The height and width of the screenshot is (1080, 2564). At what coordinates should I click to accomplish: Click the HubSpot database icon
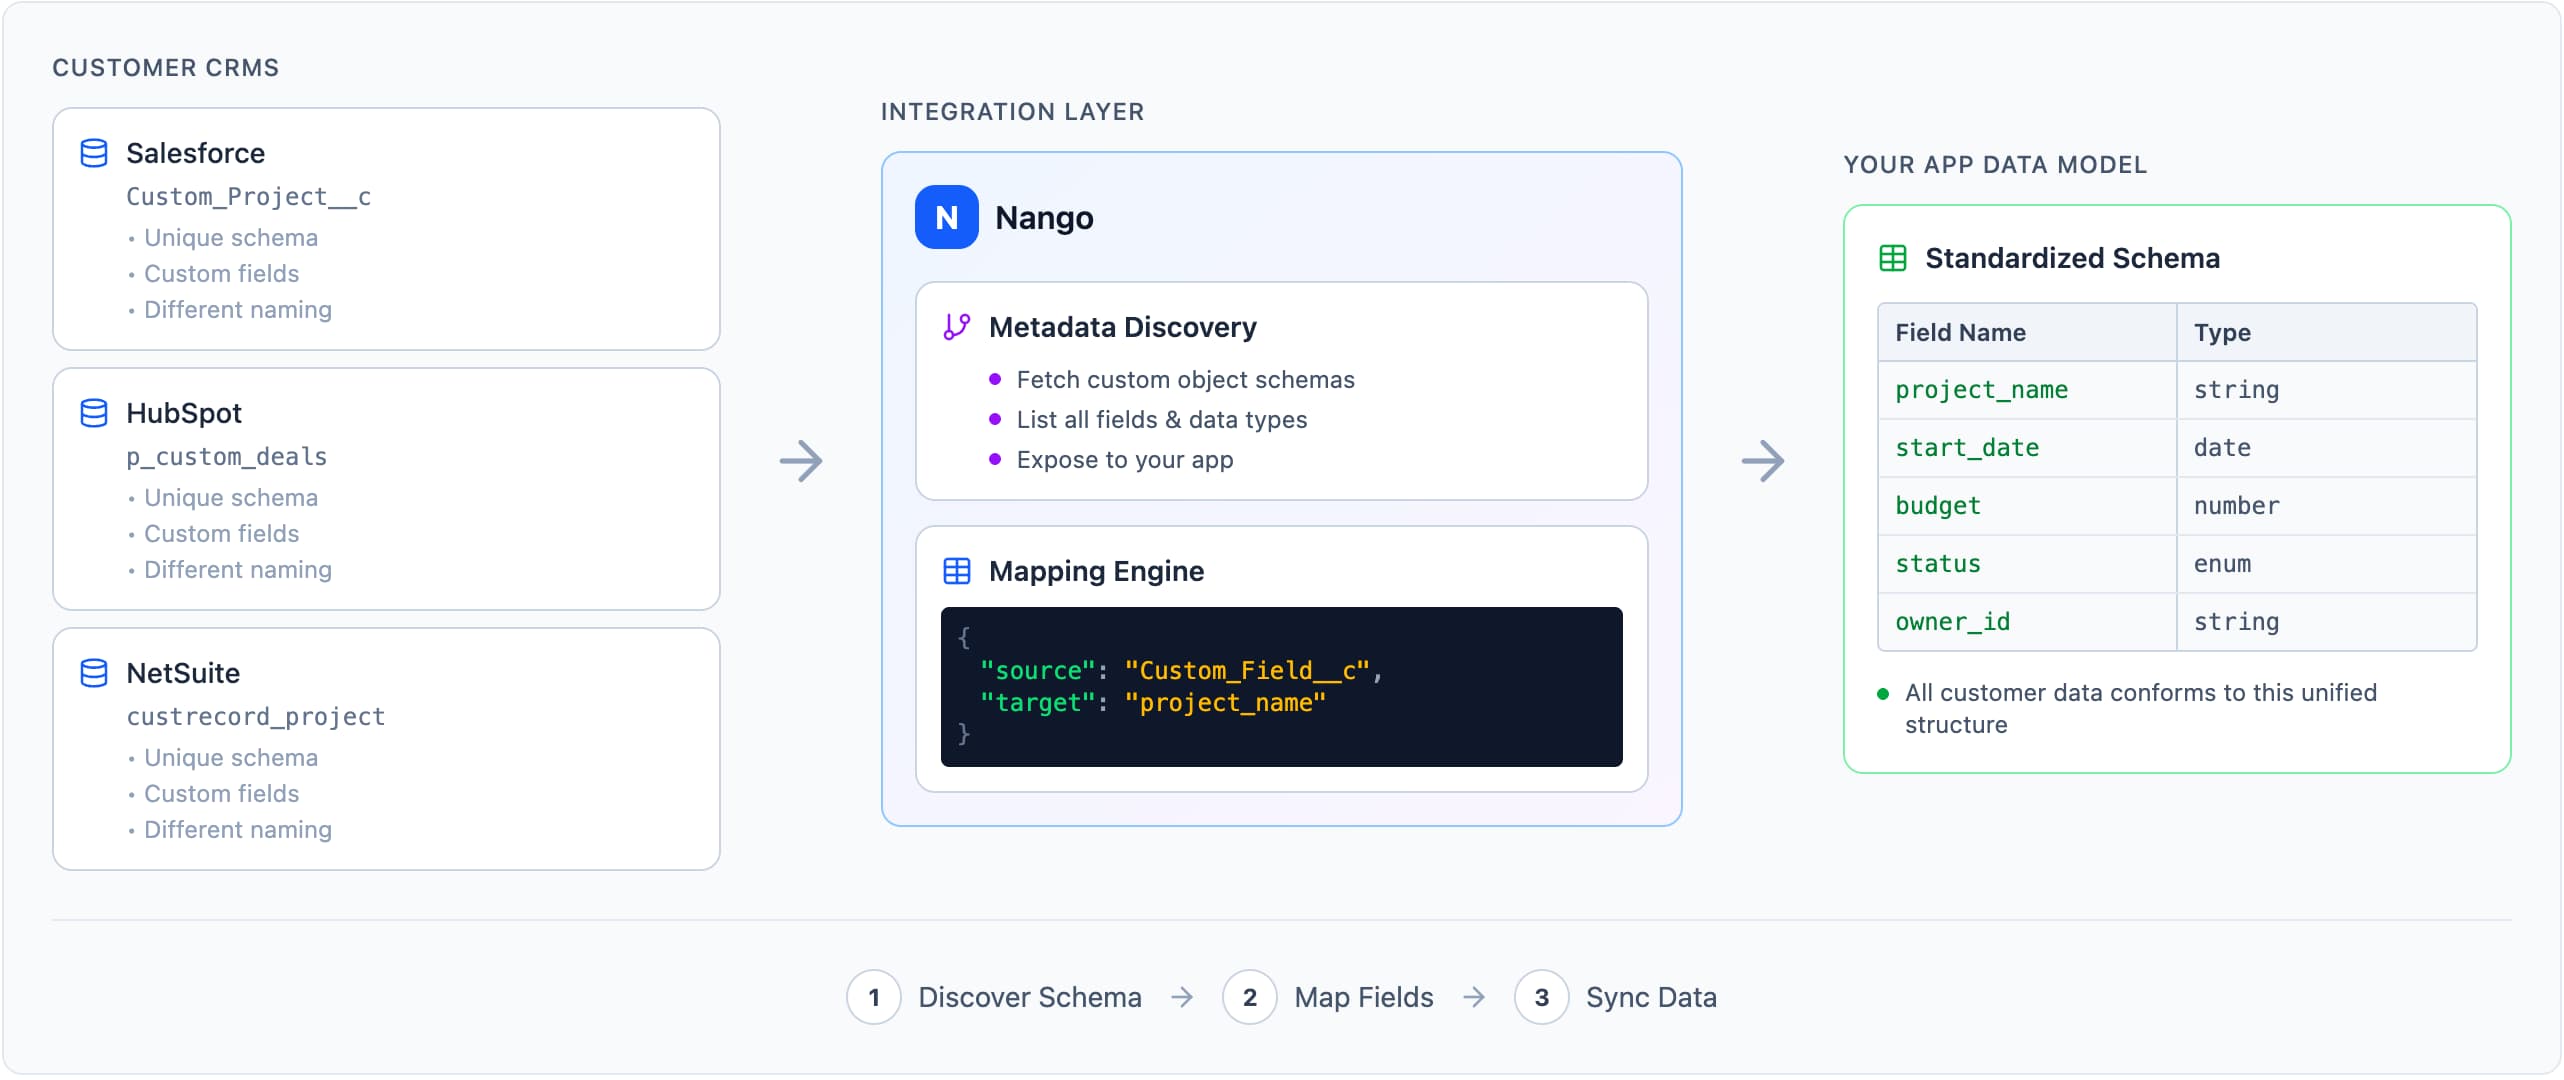(x=94, y=413)
